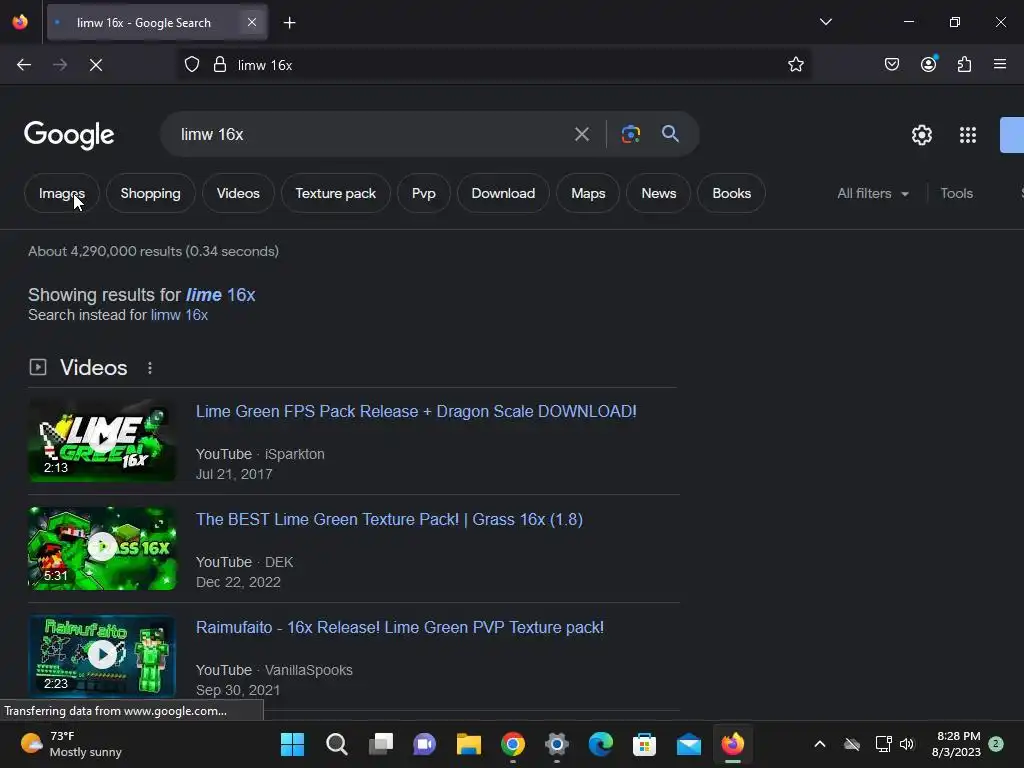This screenshot has width=1024, height=768.
Task: Select the Maps filter chip
Action: click(588, 193)
